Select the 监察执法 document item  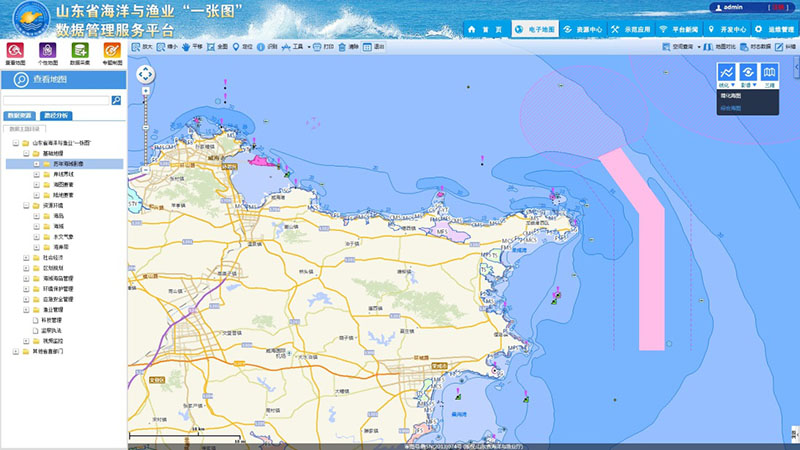click(47, 331)
